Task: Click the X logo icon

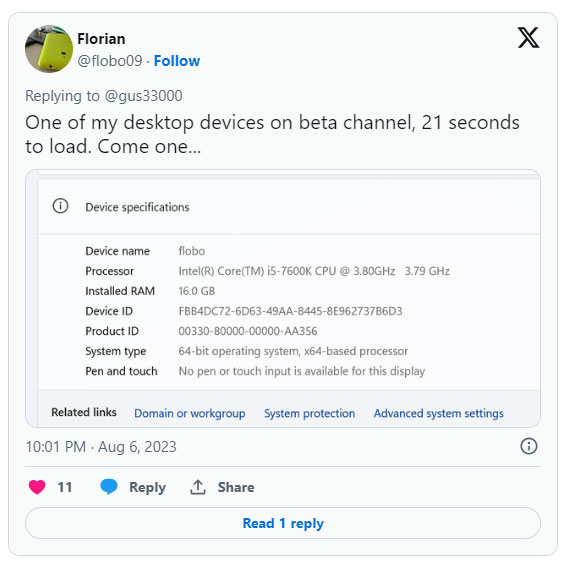Action: pos(528,37)
